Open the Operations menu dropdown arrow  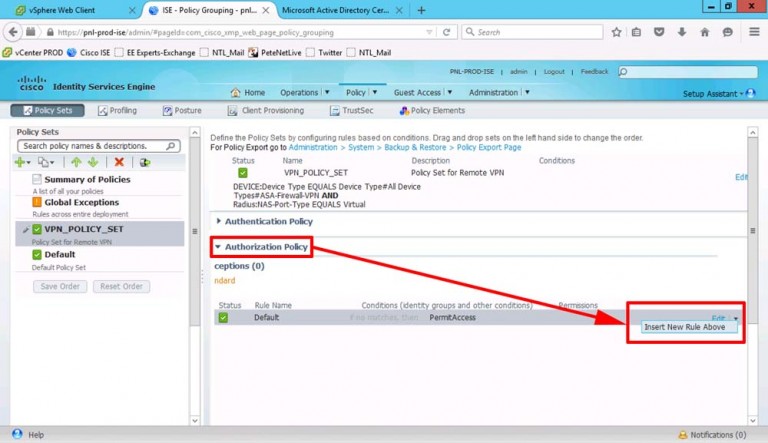pos(327,92)
